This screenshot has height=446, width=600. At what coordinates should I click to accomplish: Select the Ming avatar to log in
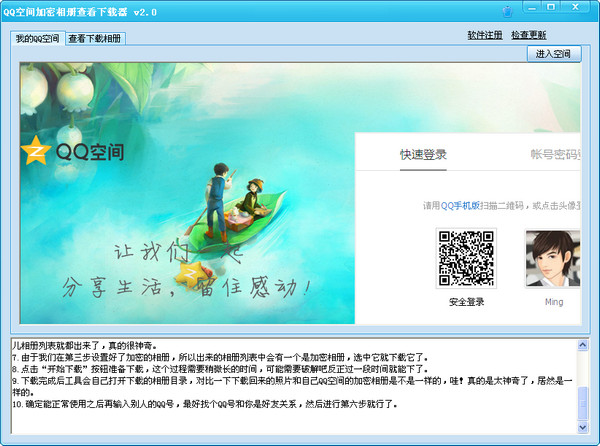(552, 256)
